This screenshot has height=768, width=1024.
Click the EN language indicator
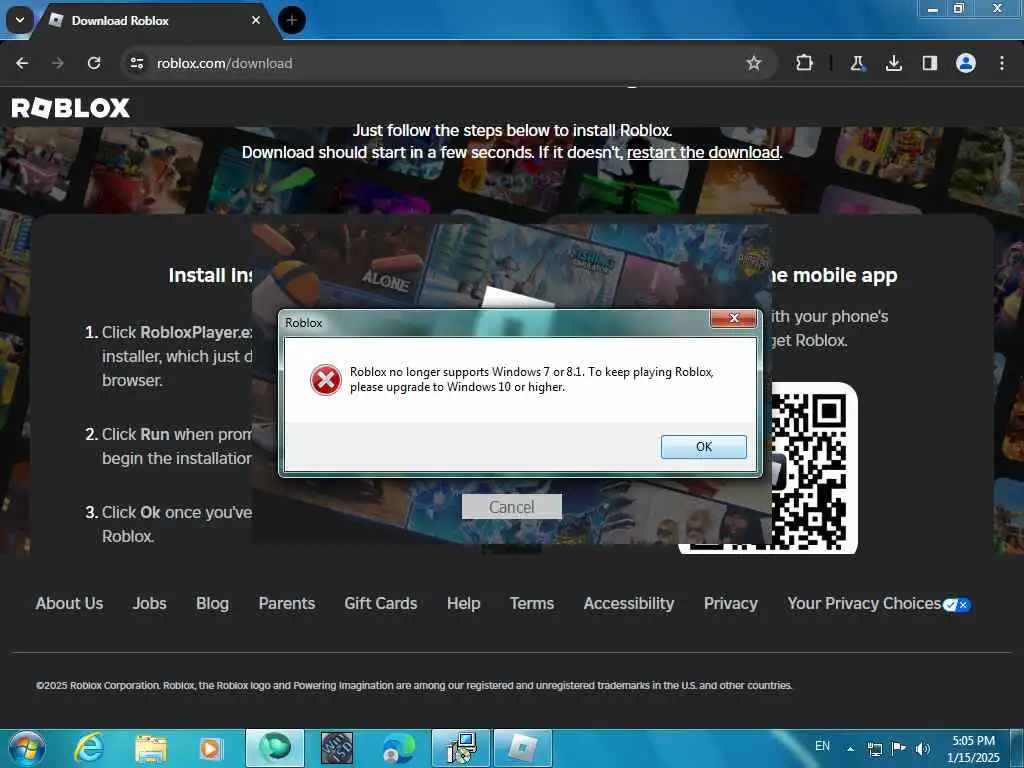click(822, 746)
